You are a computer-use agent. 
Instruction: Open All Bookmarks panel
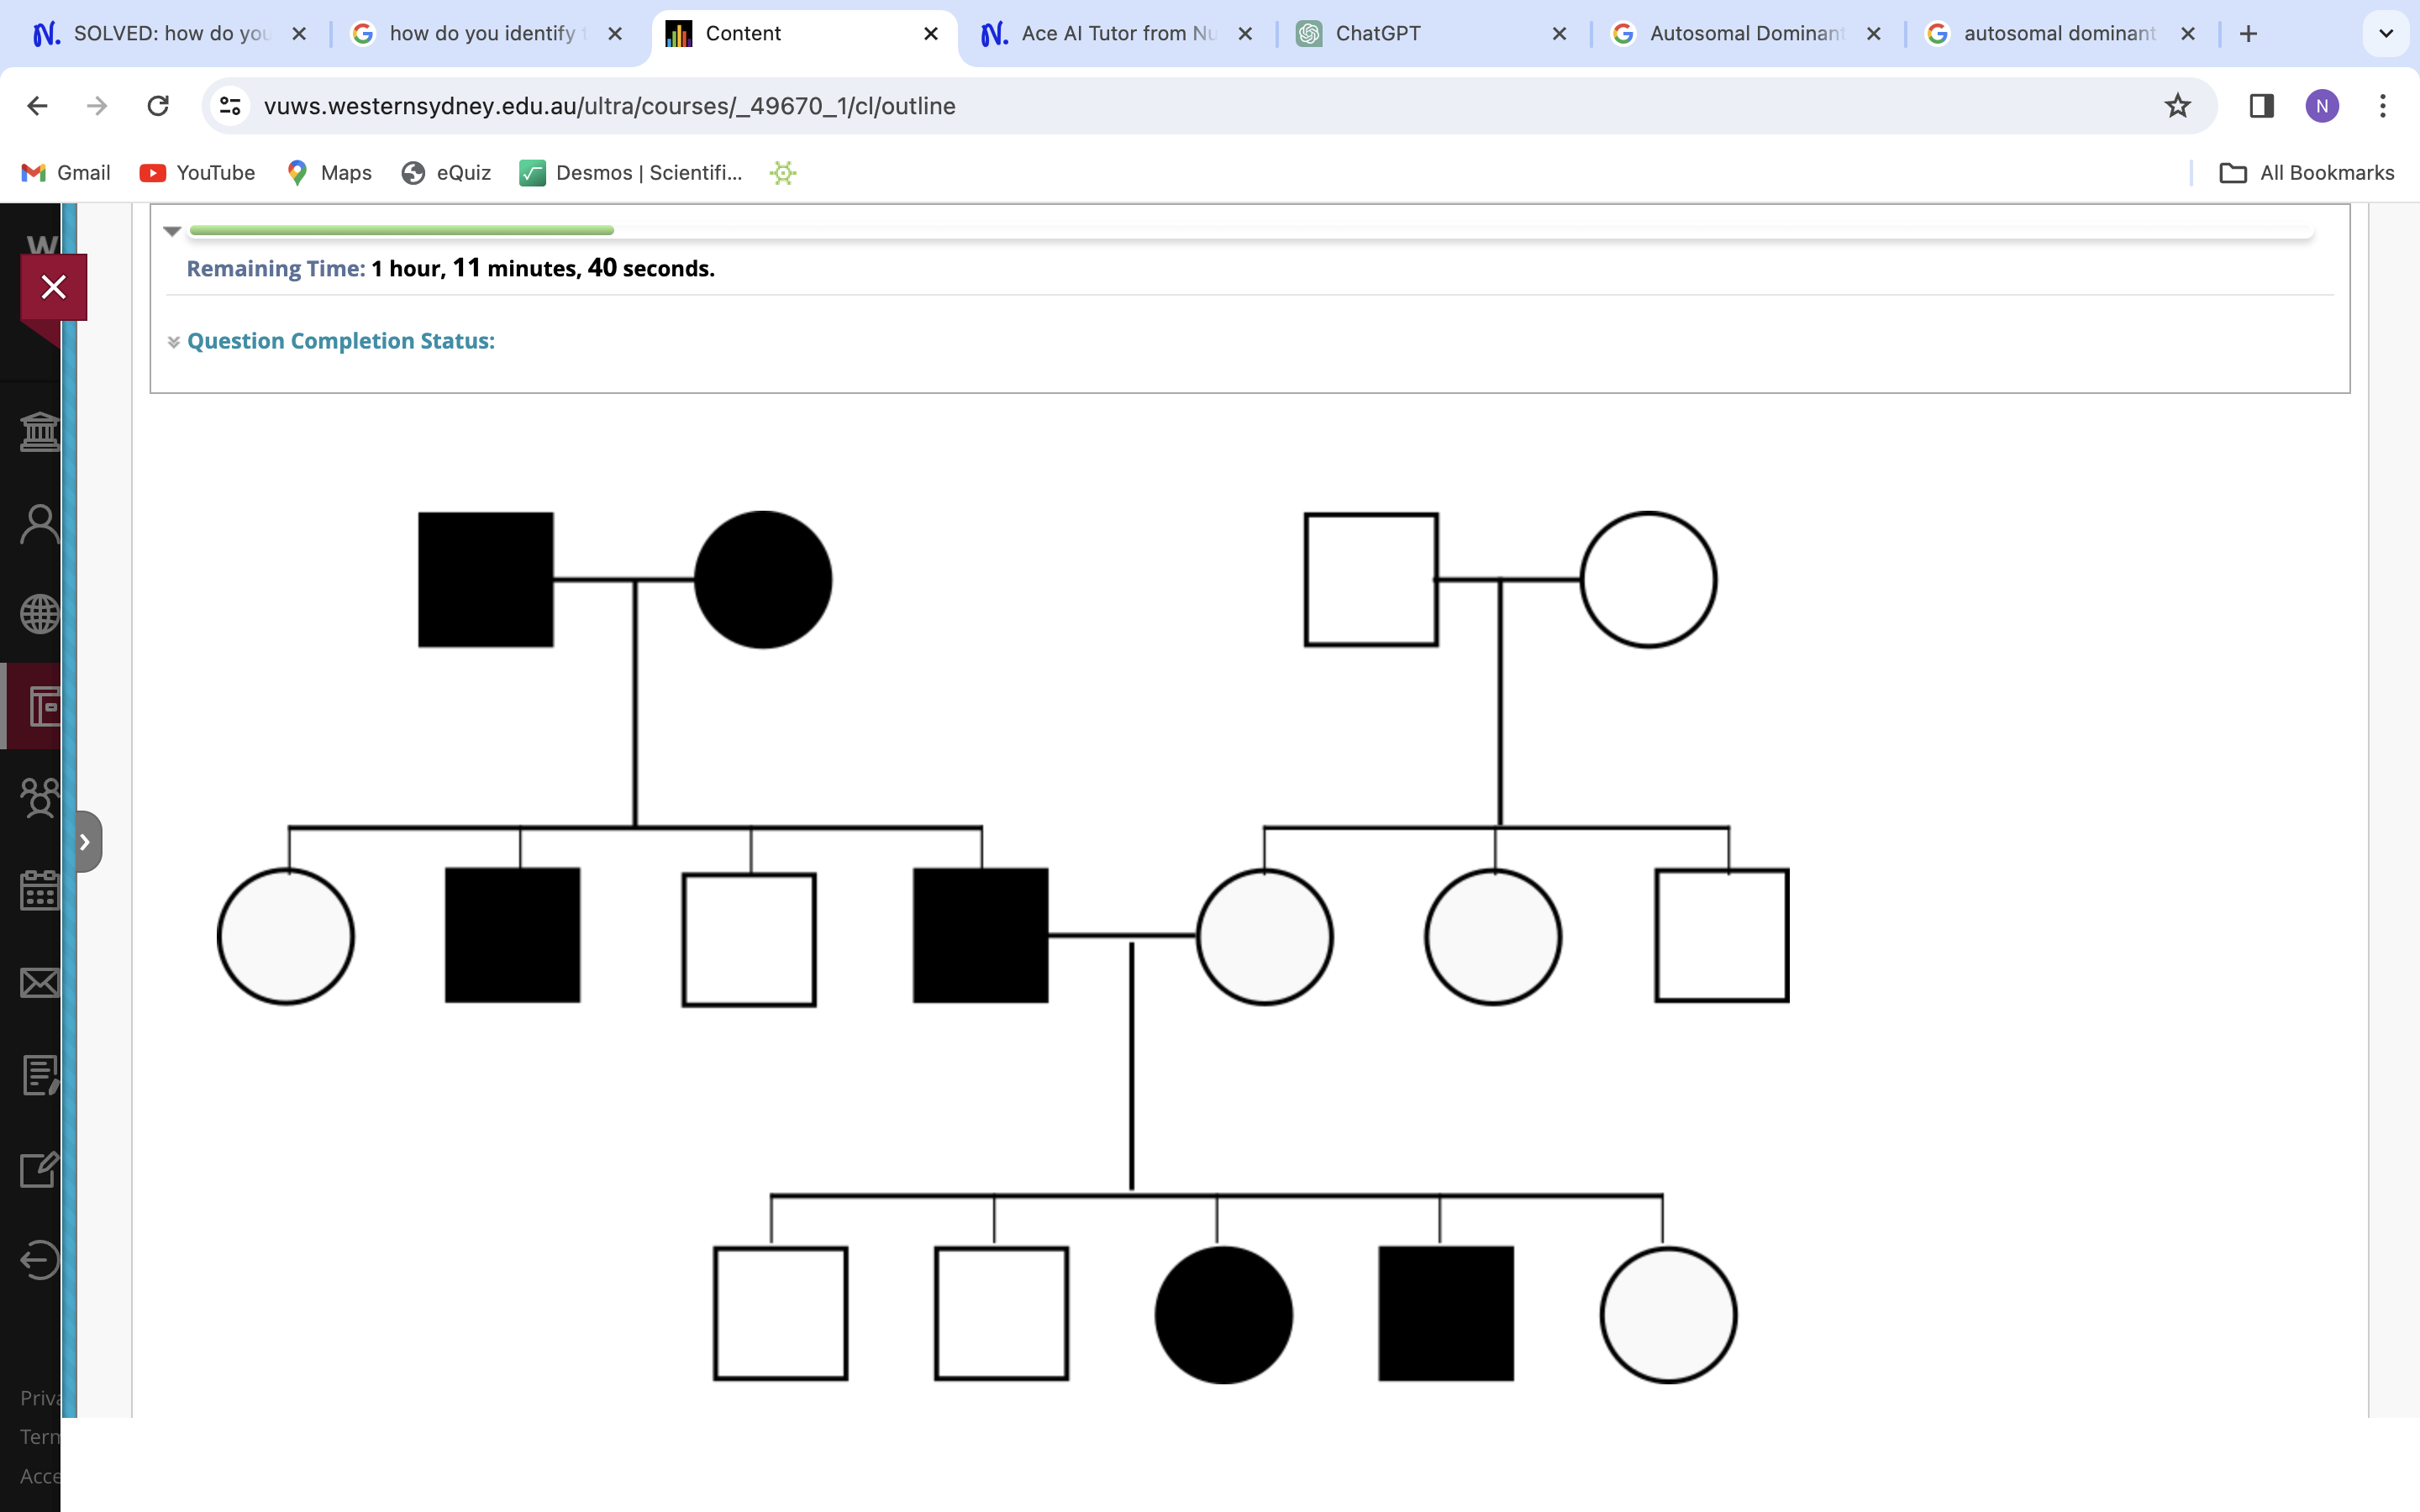pyautogui.click(x=2305, y=172)
